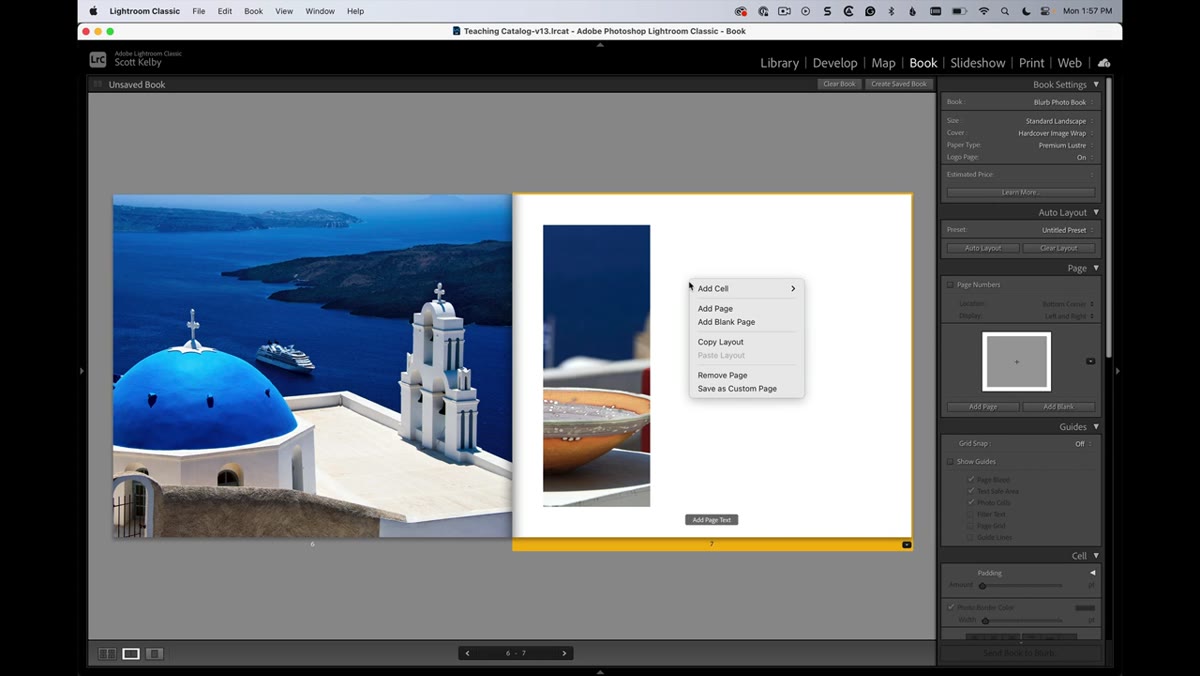The height and width of the screenshot is (676, 1200).
Task: Open Auto Layout Preset dropdown
Action: [x=1067, y=230]
